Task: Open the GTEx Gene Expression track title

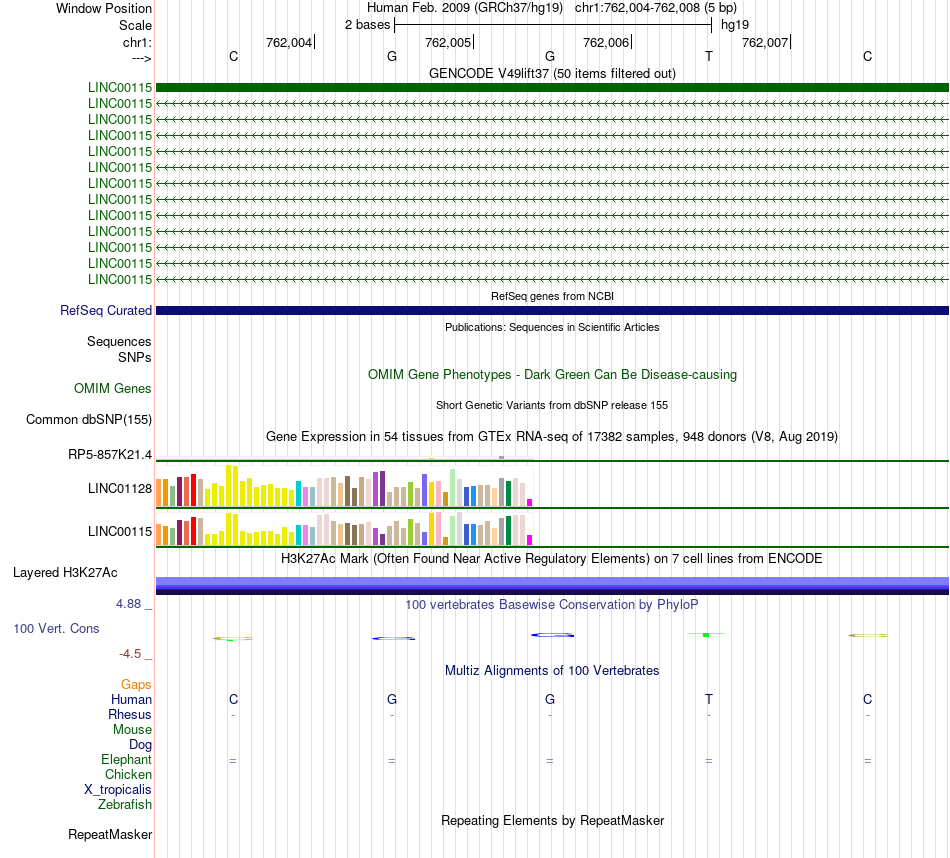Action: point(552,437)
